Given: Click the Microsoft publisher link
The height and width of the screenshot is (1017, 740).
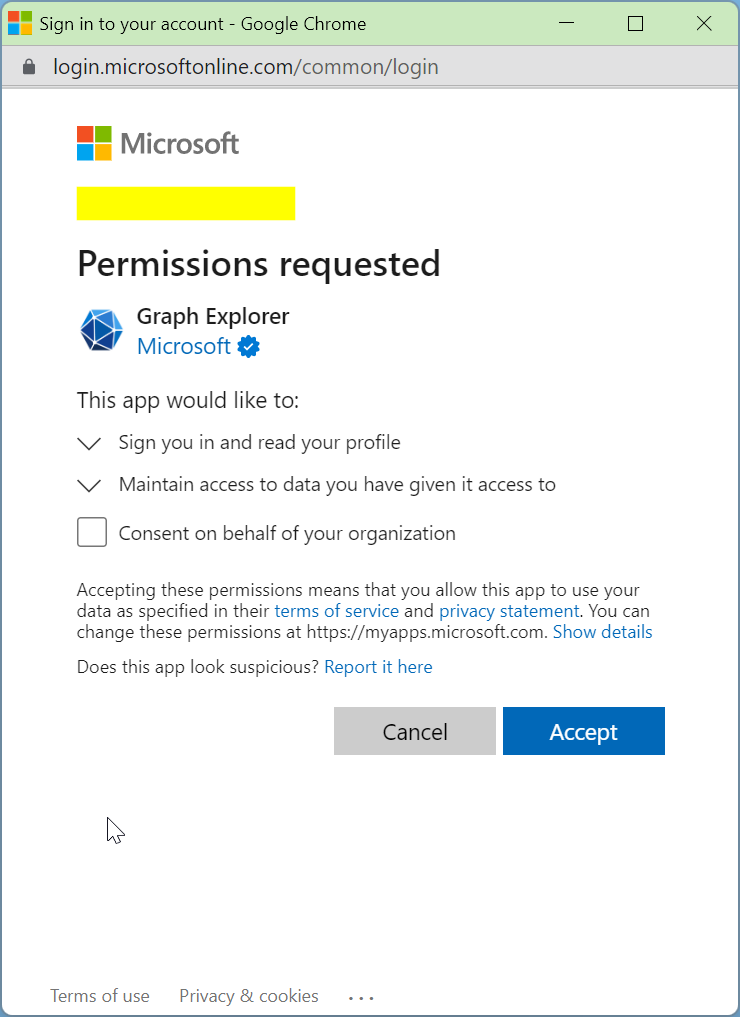Looking at the screenshot, I should pyautogui.click(x=184, y=346).
